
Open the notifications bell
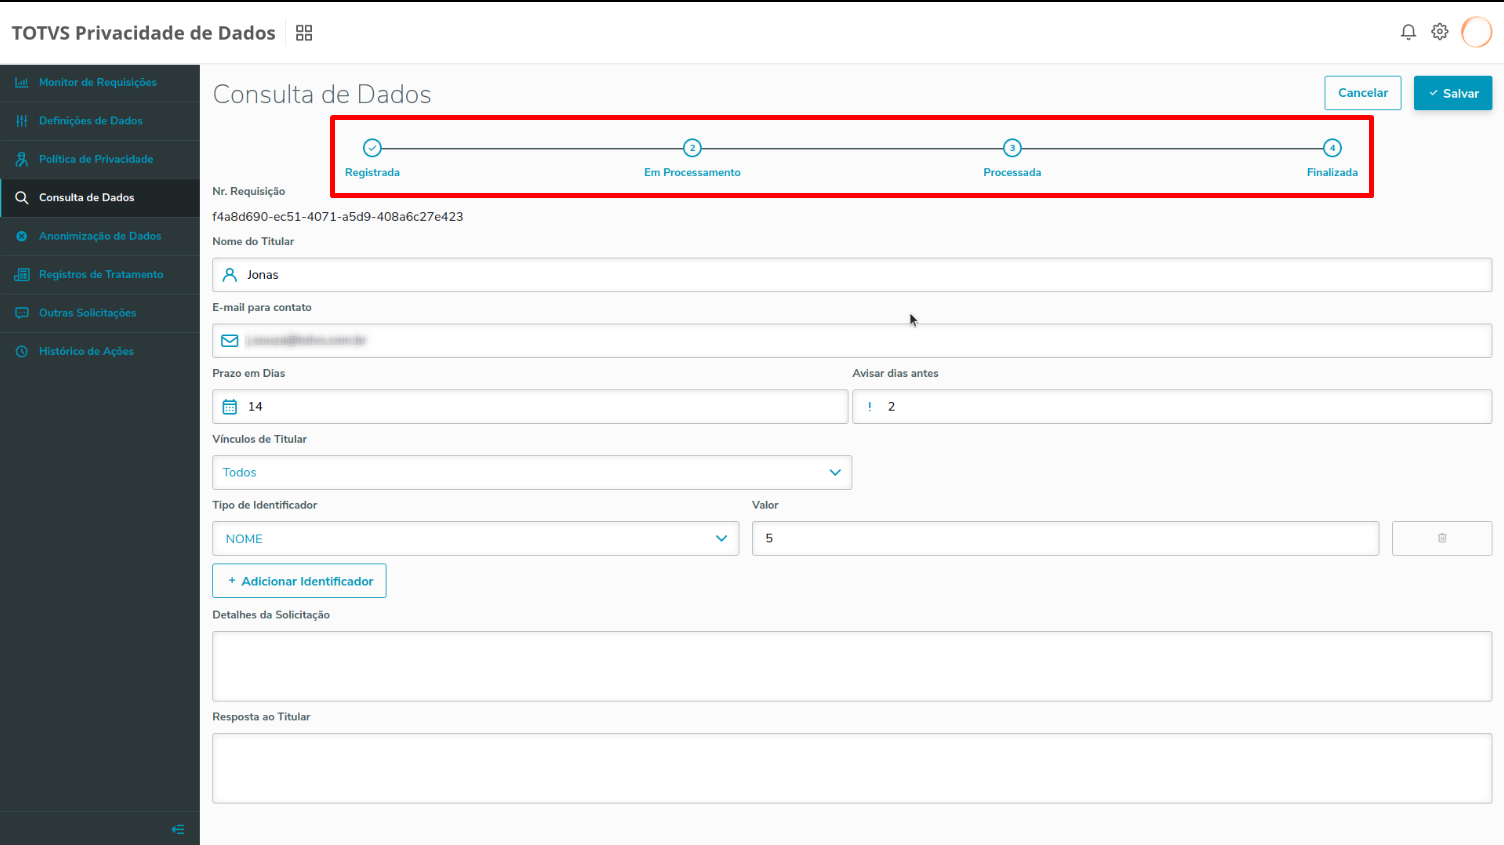click(x=1408, y=32)
